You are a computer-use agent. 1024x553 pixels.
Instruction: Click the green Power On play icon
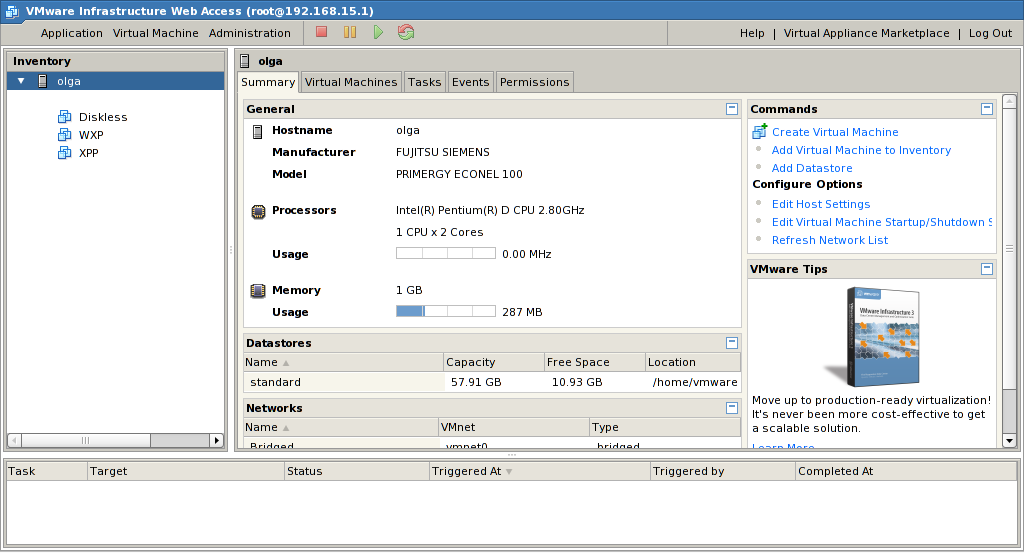pos(378,32)
